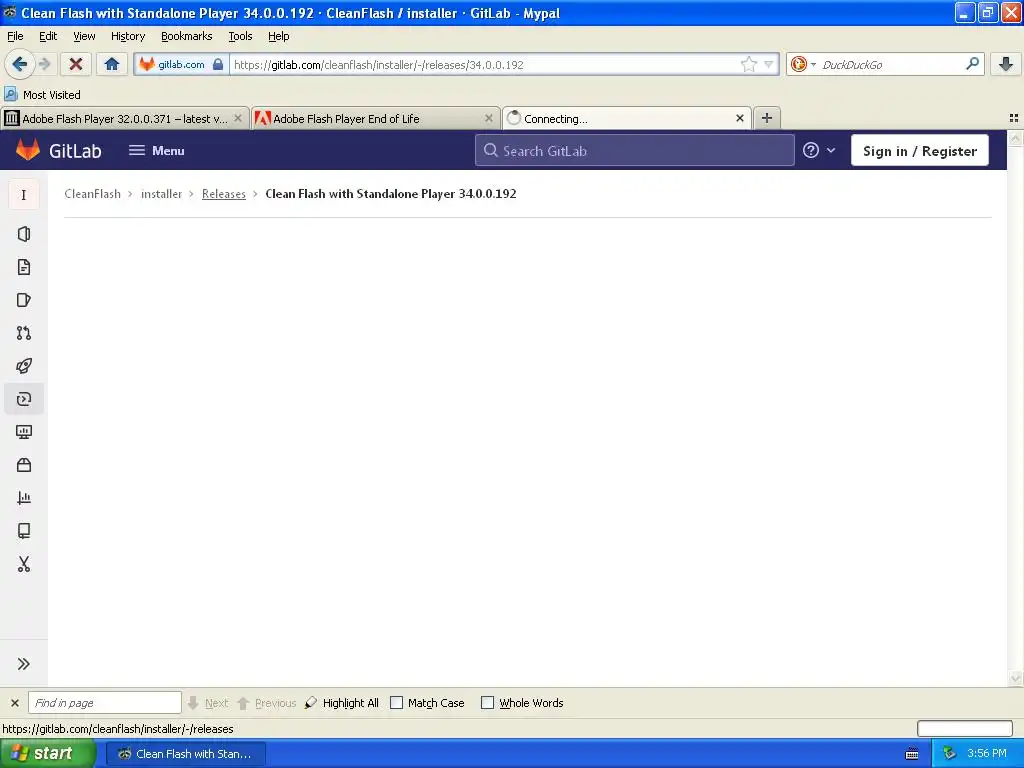This screenshot has width=1024, height=768.
Task: Enable the Whole Words checkbox
Action: tap(487, 703)
